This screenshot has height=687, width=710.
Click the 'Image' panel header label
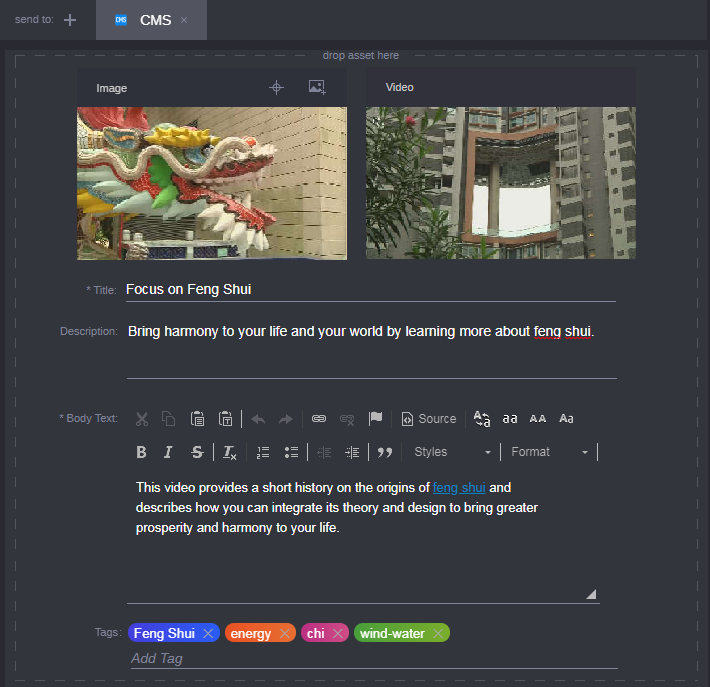(111, 88)
